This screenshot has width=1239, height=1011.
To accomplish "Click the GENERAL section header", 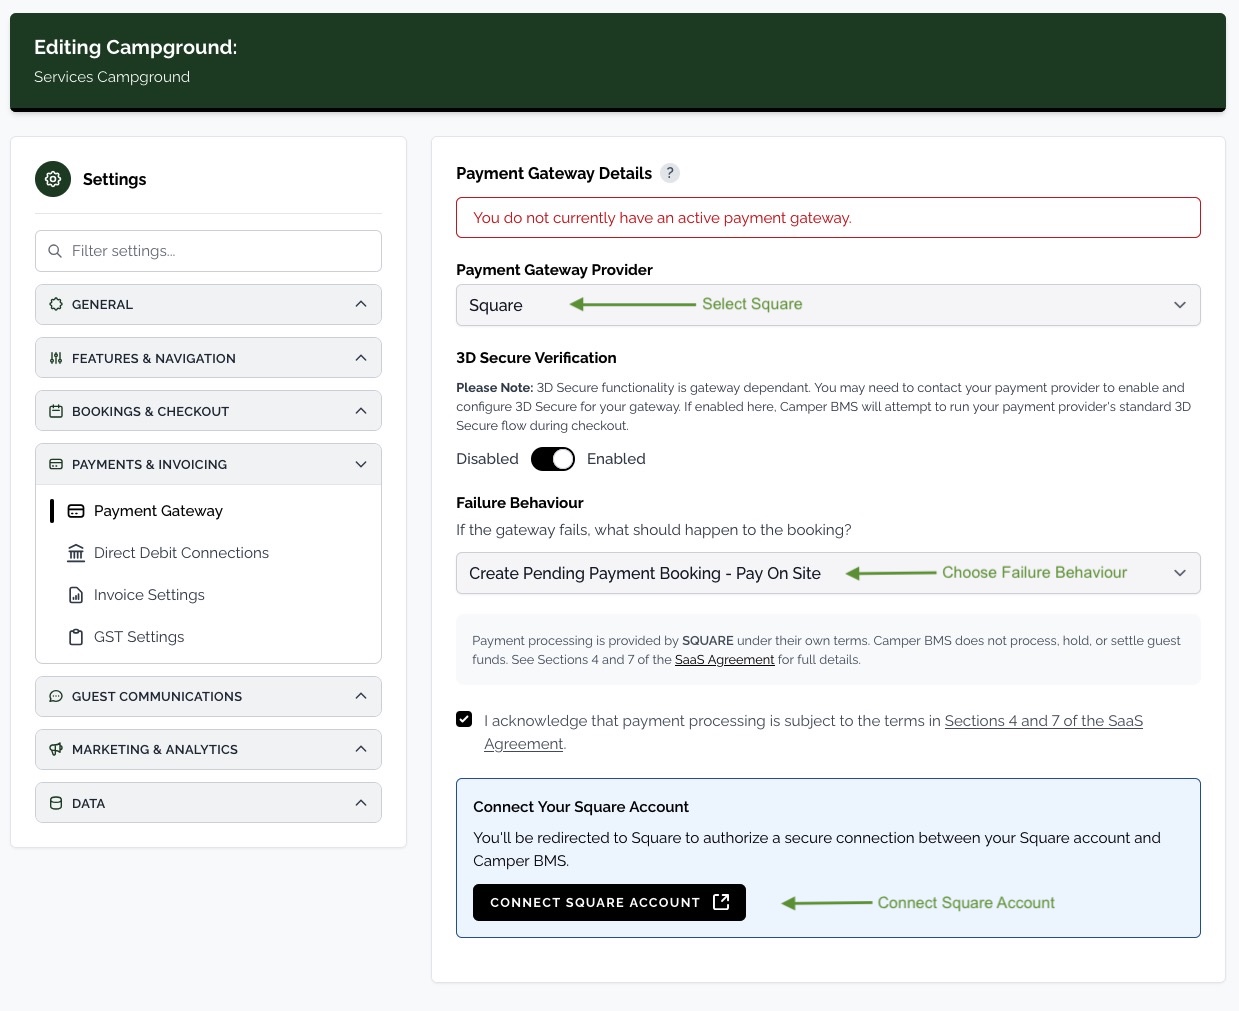I will click(x=208, y=304).
